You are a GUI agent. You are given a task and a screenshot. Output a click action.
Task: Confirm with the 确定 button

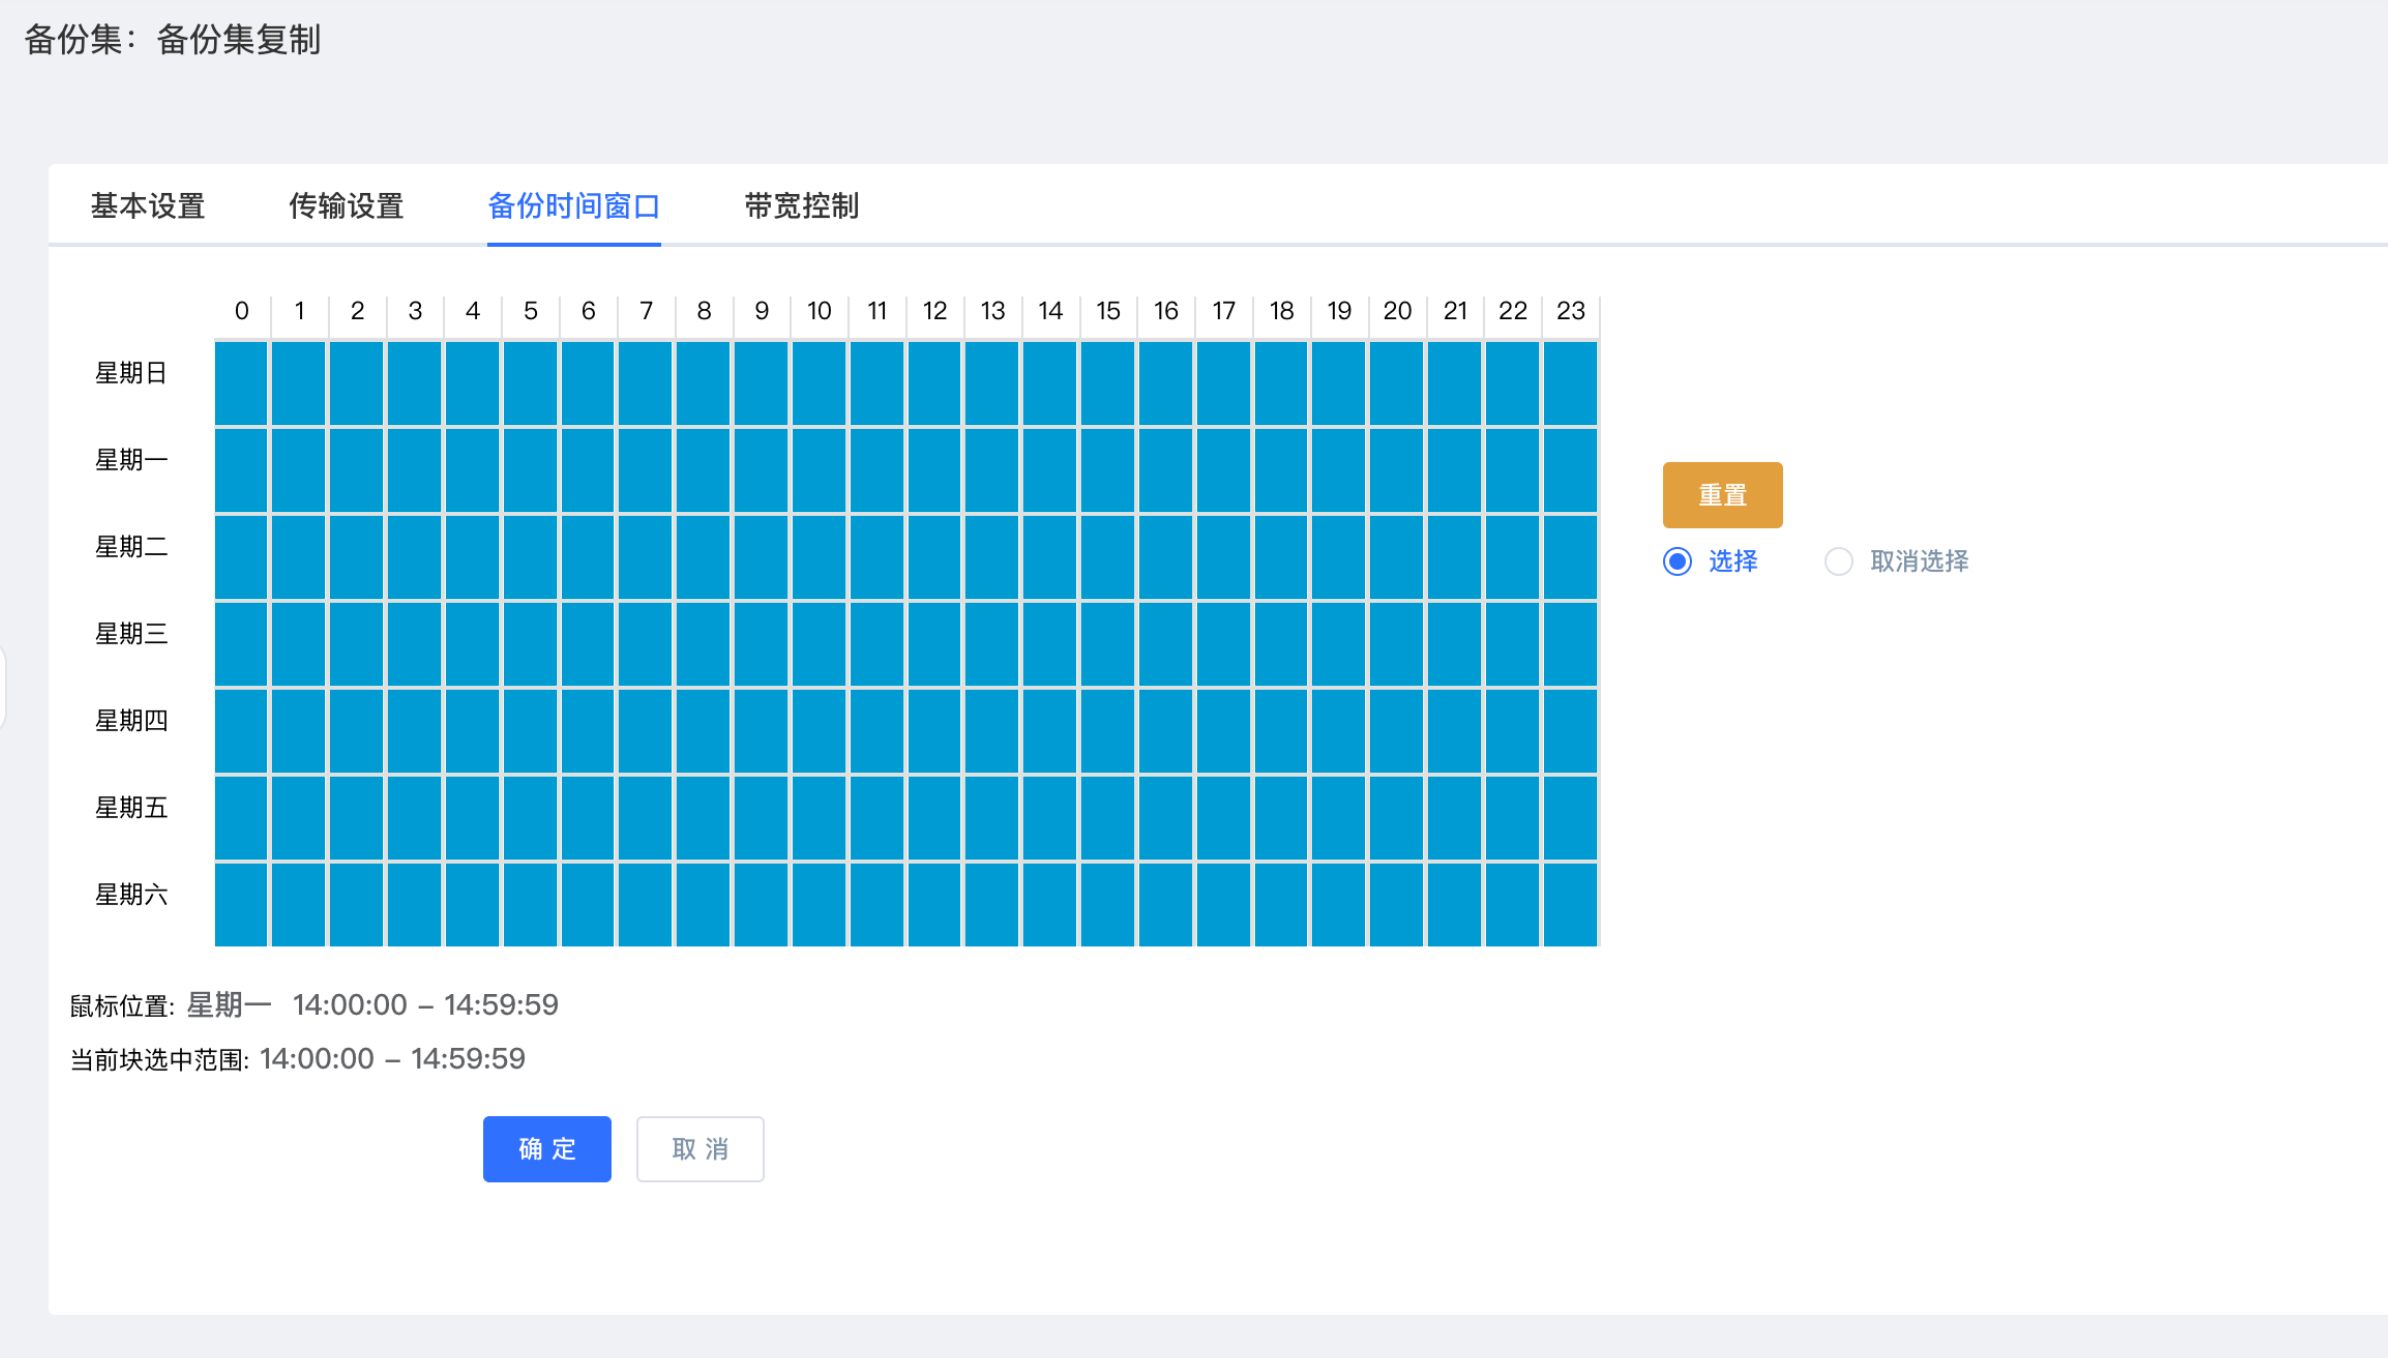(x=547, y=1149)
